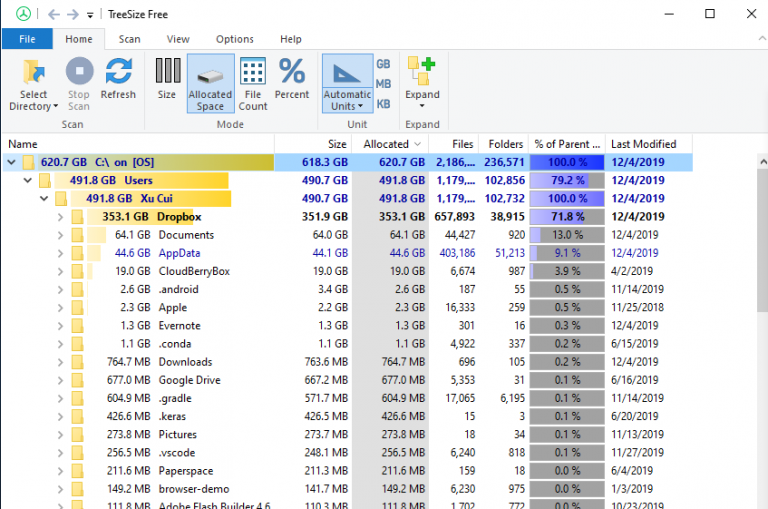Expand the .android folder
Screen dimensions: 768x509
[x=60, y=290]
